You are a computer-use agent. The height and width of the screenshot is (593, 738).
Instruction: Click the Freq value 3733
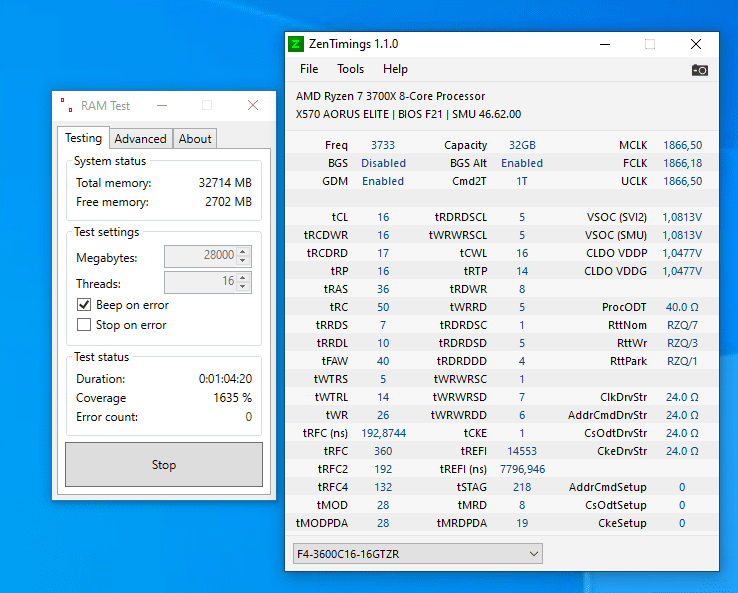[x=383, y=145]
